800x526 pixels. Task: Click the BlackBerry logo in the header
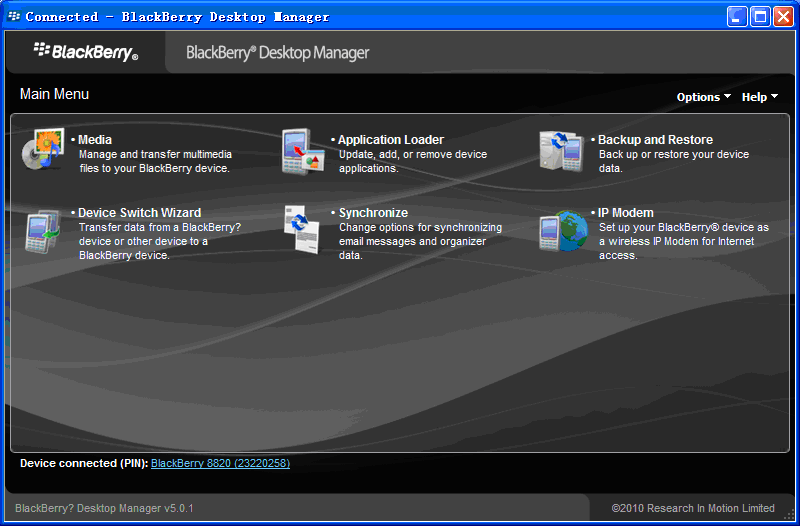pos(86,52)
